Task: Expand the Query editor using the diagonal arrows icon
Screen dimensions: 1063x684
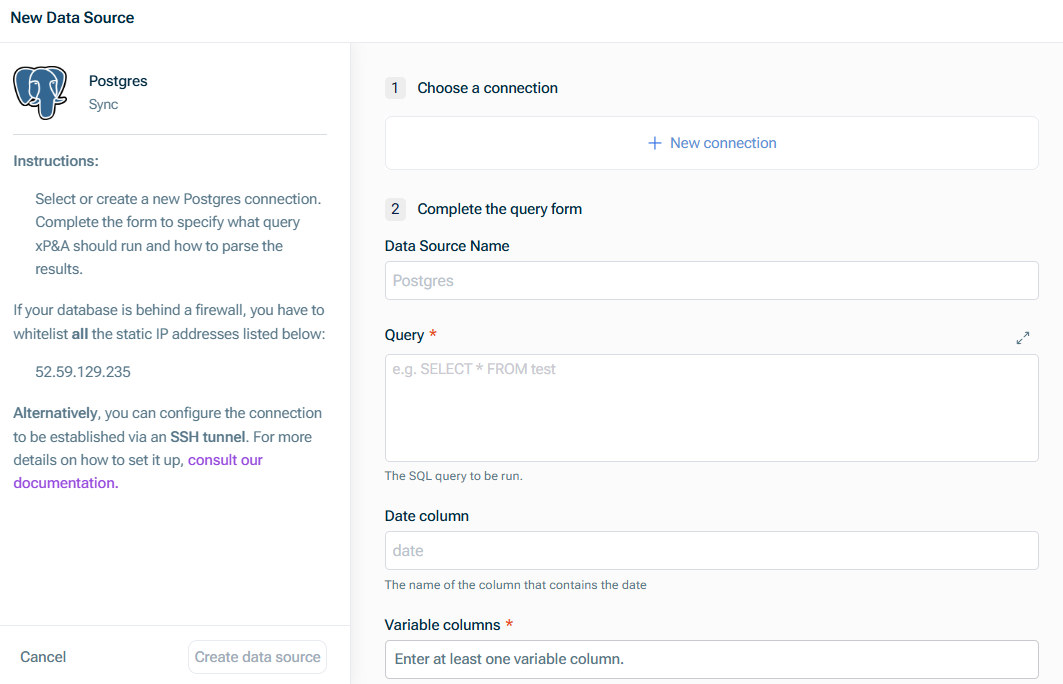Action: click(x=1023, y=338)
